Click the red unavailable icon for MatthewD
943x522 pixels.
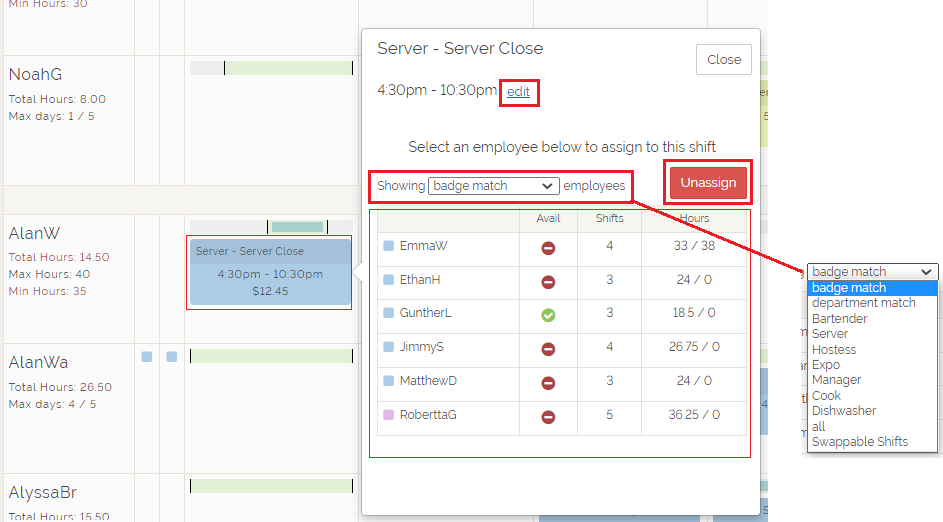tap(548, 382)
